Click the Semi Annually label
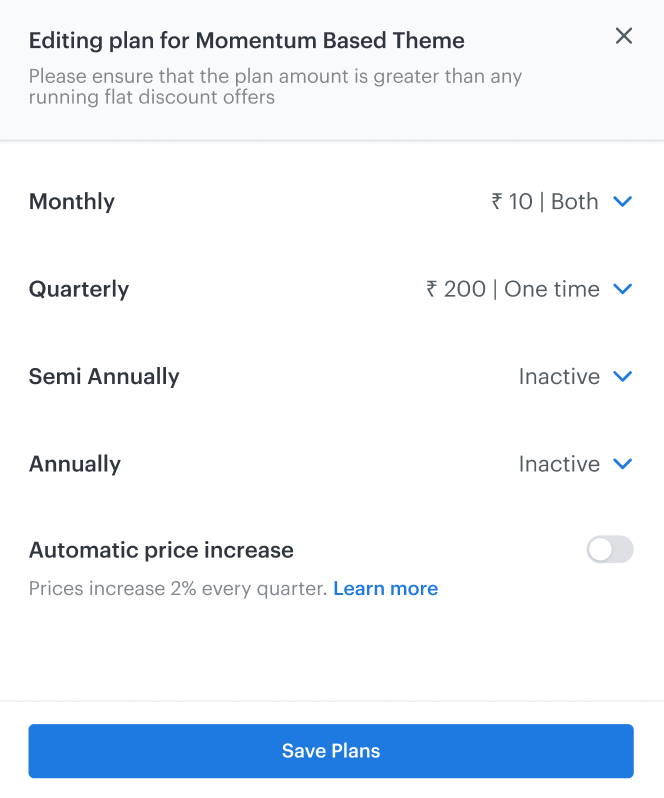Image resolution: width=664 pixels, height=798 pixels. click(104, 377)
